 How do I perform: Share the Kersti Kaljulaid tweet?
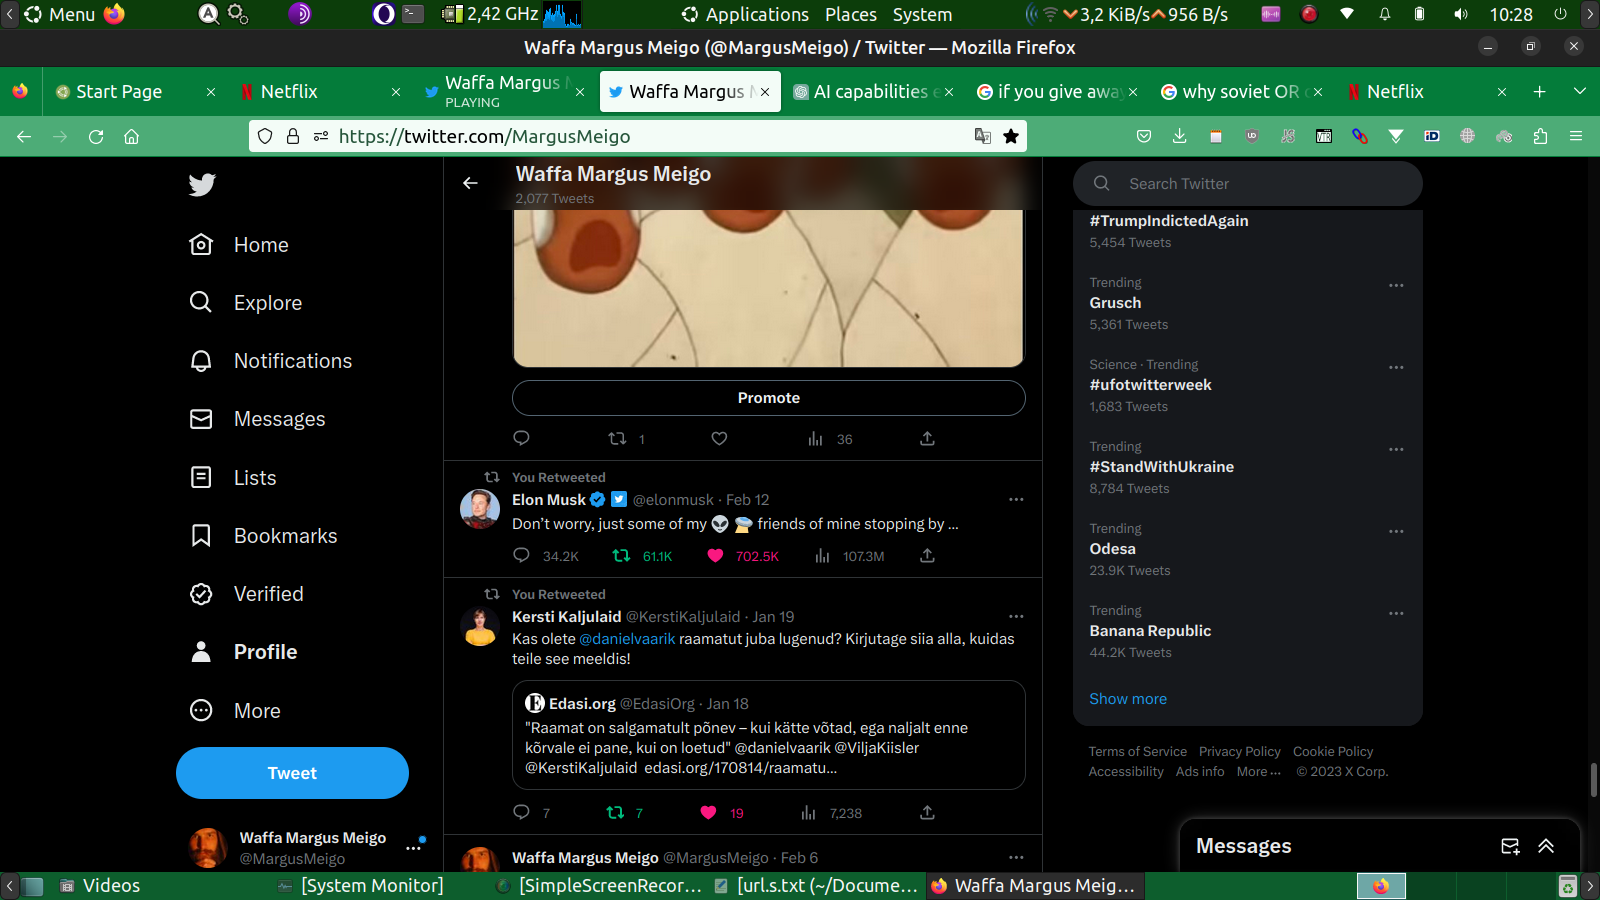point(927,812)
